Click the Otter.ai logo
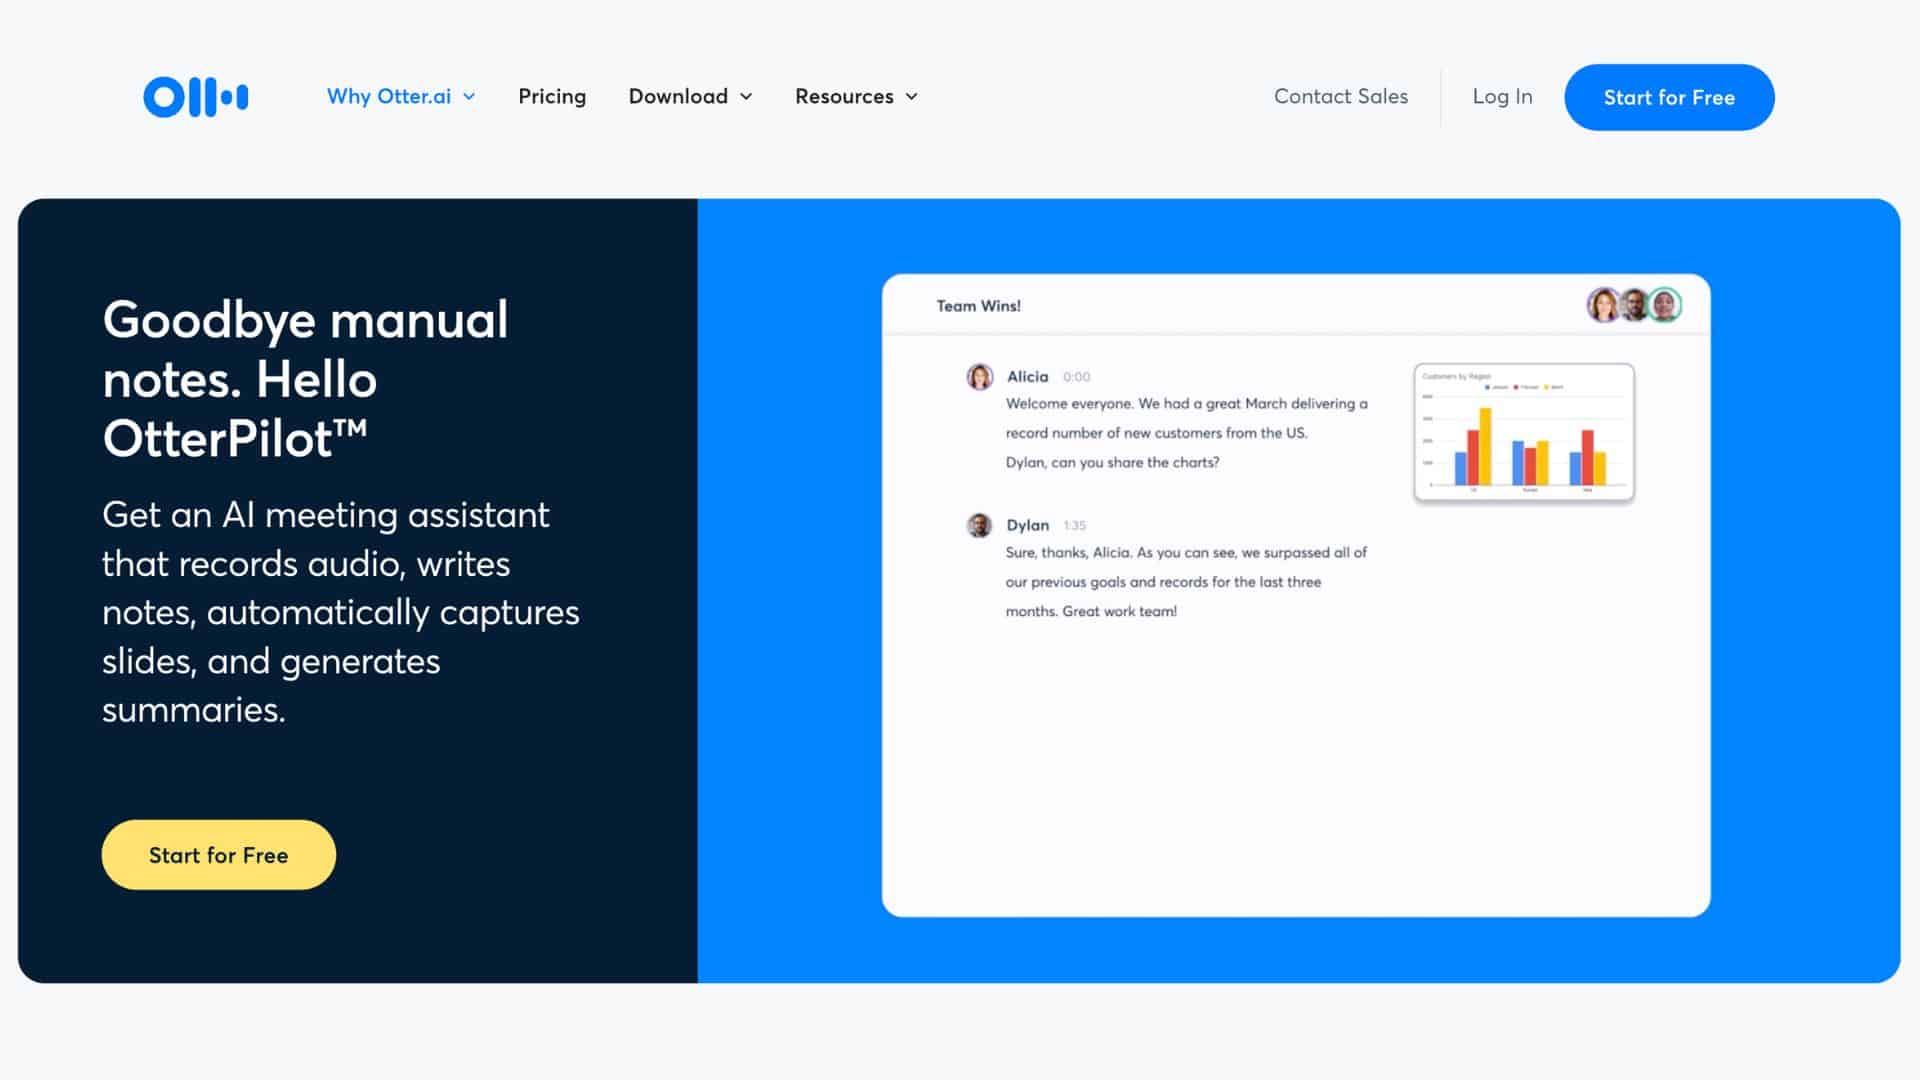Image resolution: width=1920 pixels, height=1080 pixels. point(196,97)
